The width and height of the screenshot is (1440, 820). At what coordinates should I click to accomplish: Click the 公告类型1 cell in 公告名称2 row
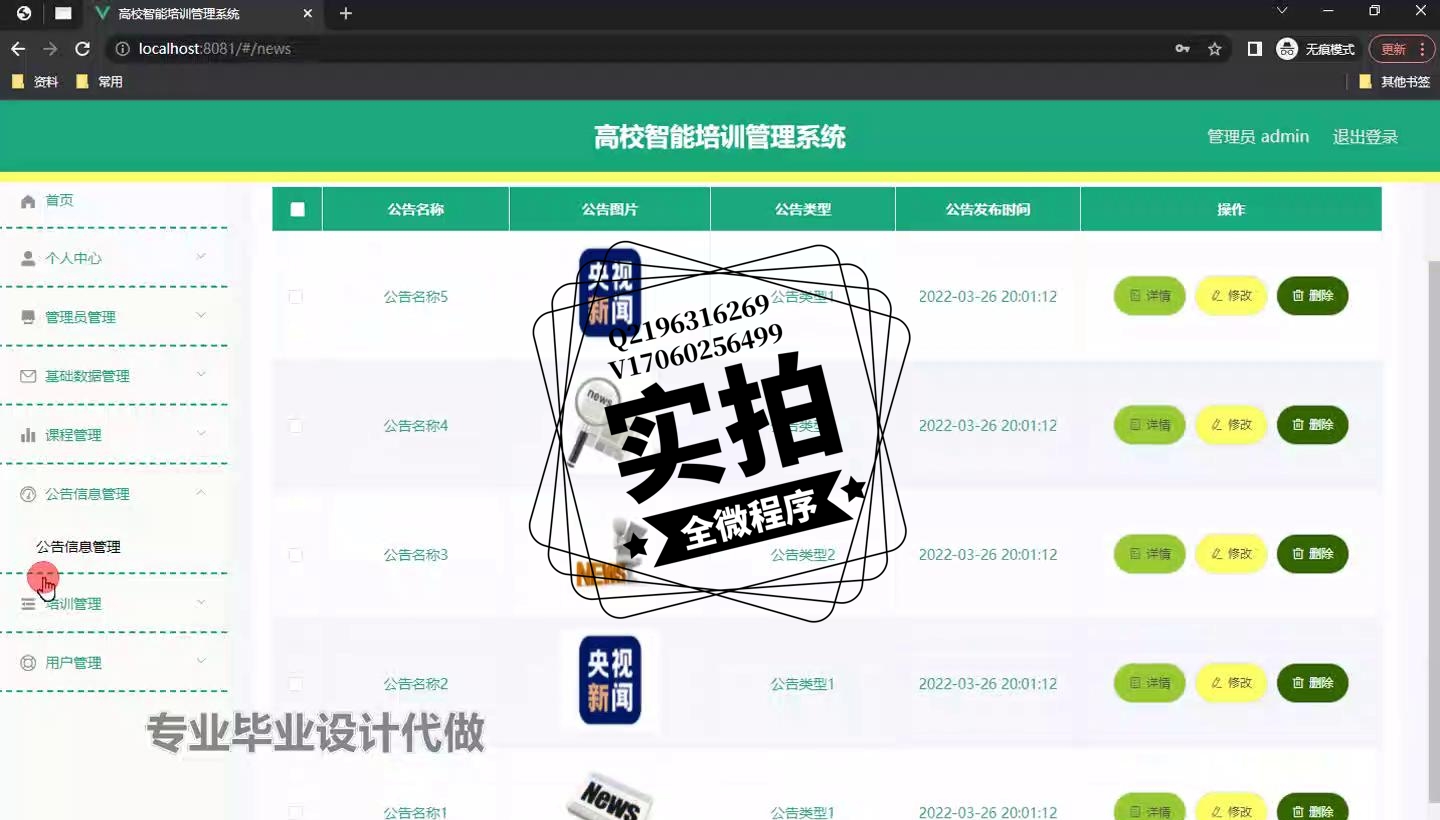coord(802,684)
